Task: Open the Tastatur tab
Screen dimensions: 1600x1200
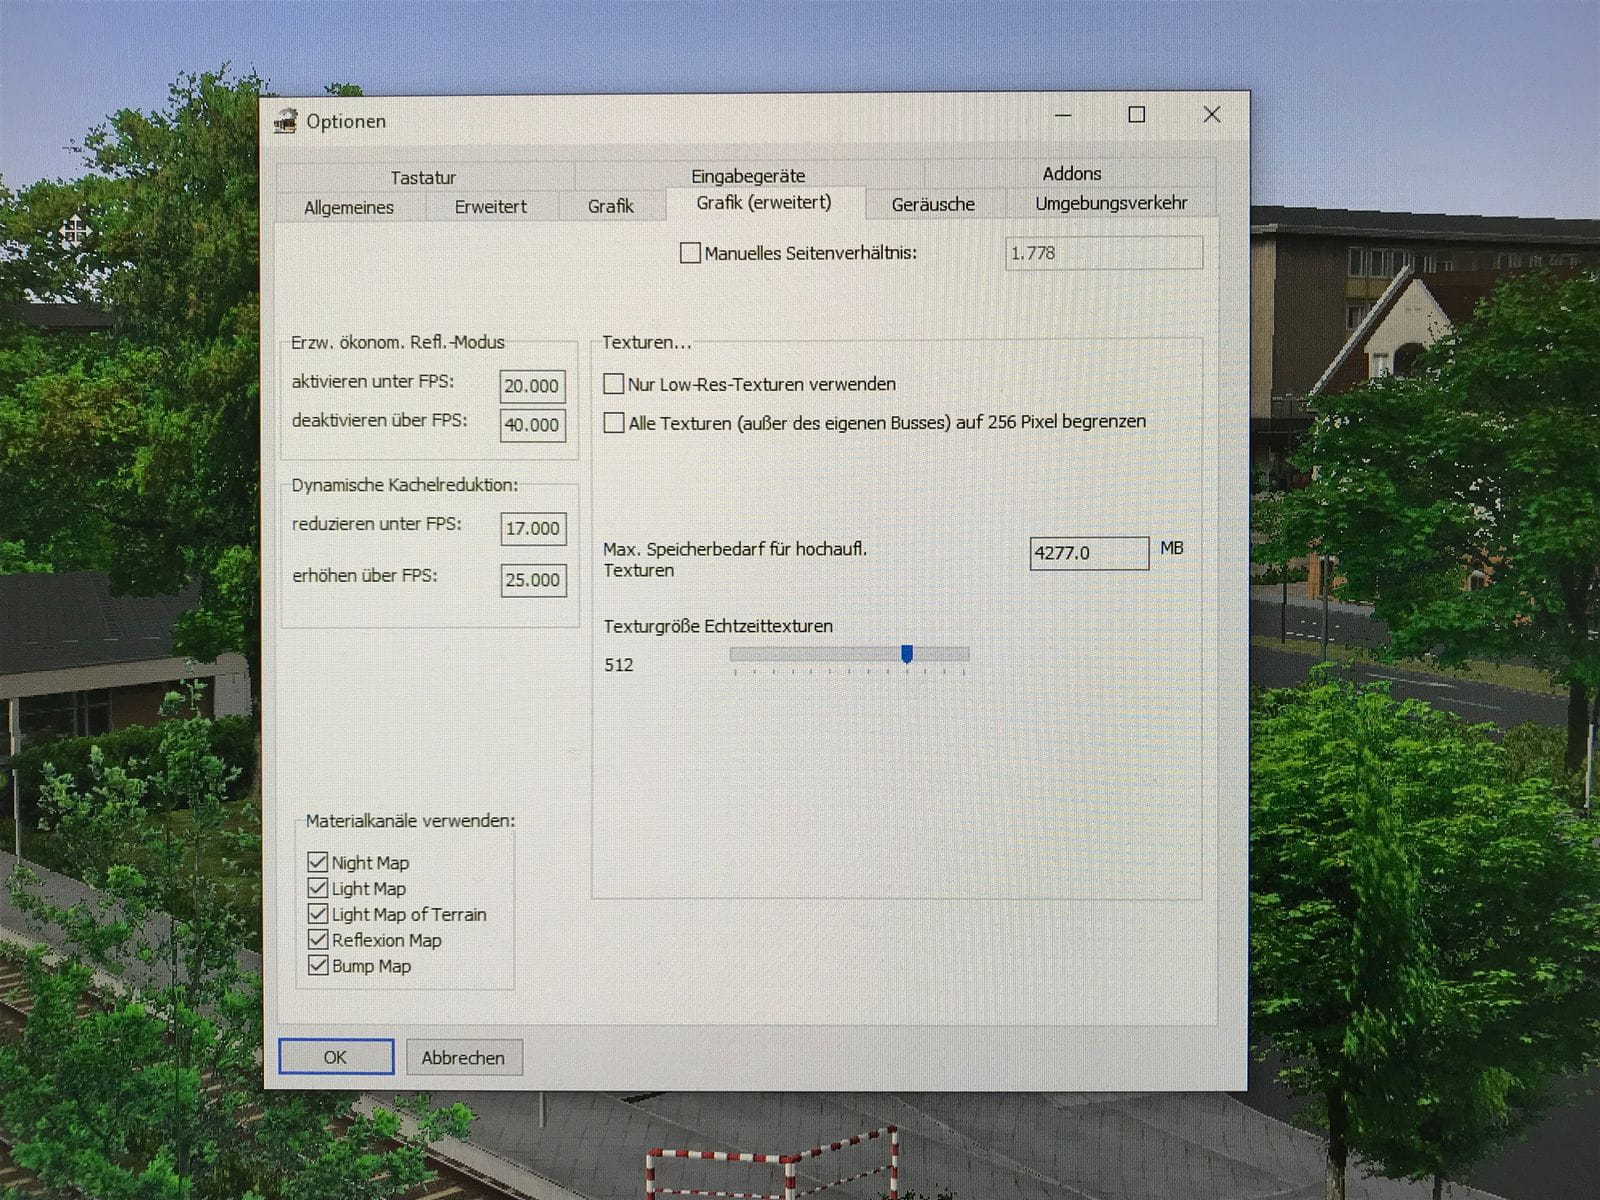Action: pyautogui.click(x=423, y=177)
